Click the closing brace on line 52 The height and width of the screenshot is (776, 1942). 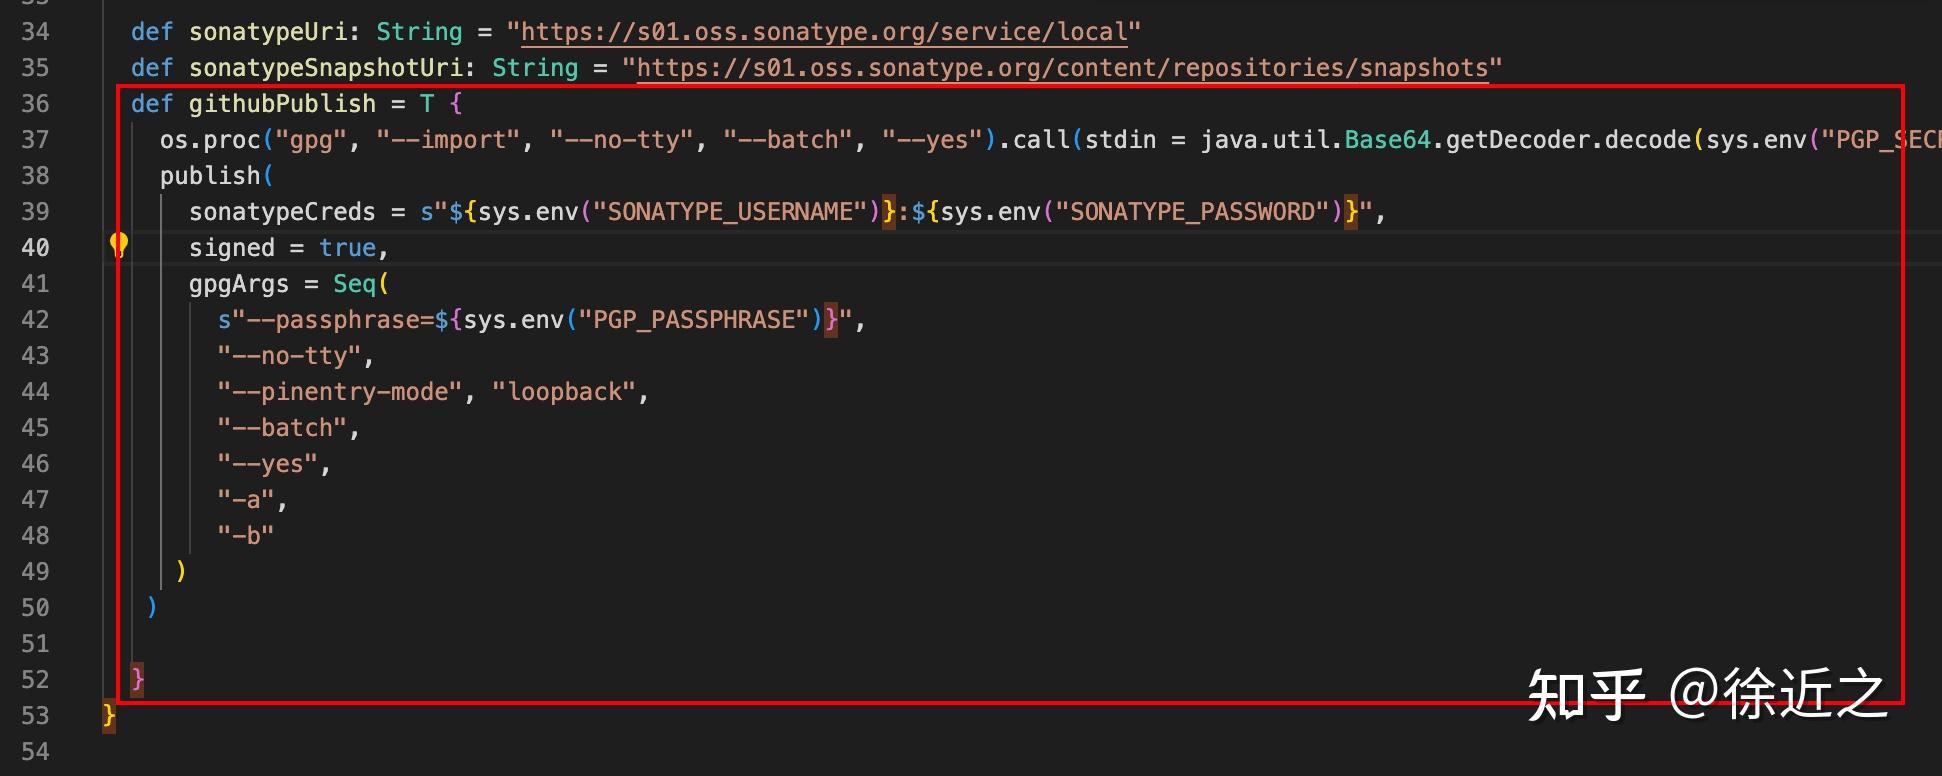click(x=138, y=680)
